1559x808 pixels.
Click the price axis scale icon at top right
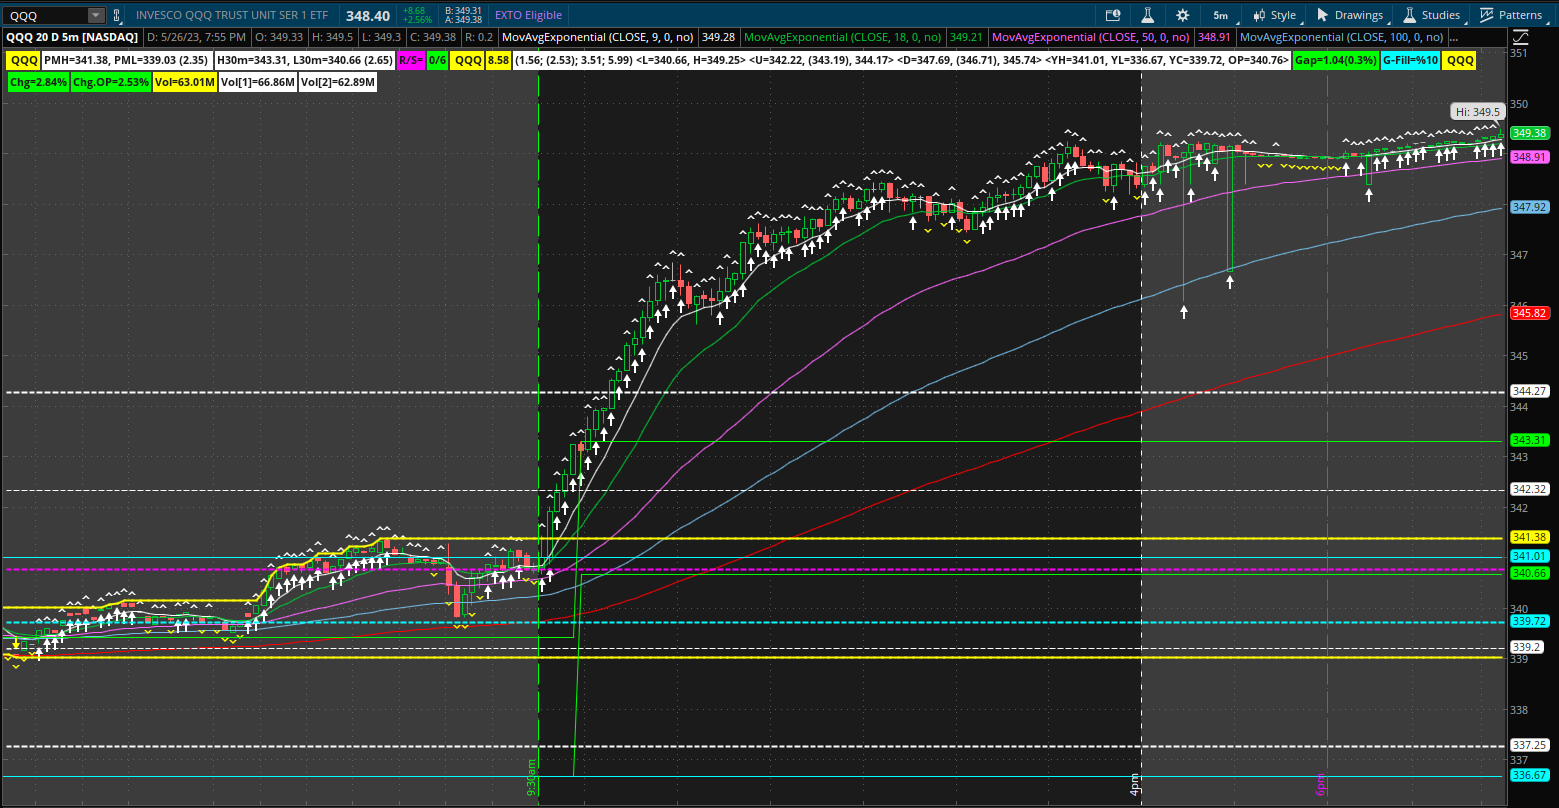point(1521,37)
